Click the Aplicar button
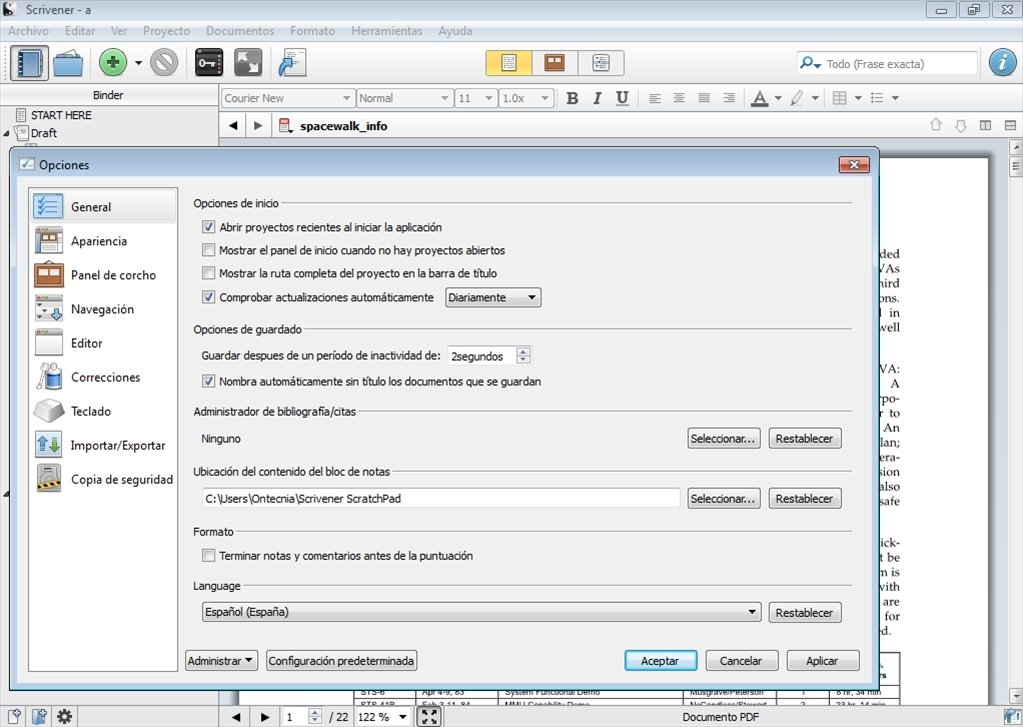Image resolution: width=1023 pixels, height=727 pixels. (x=822, y=660)
